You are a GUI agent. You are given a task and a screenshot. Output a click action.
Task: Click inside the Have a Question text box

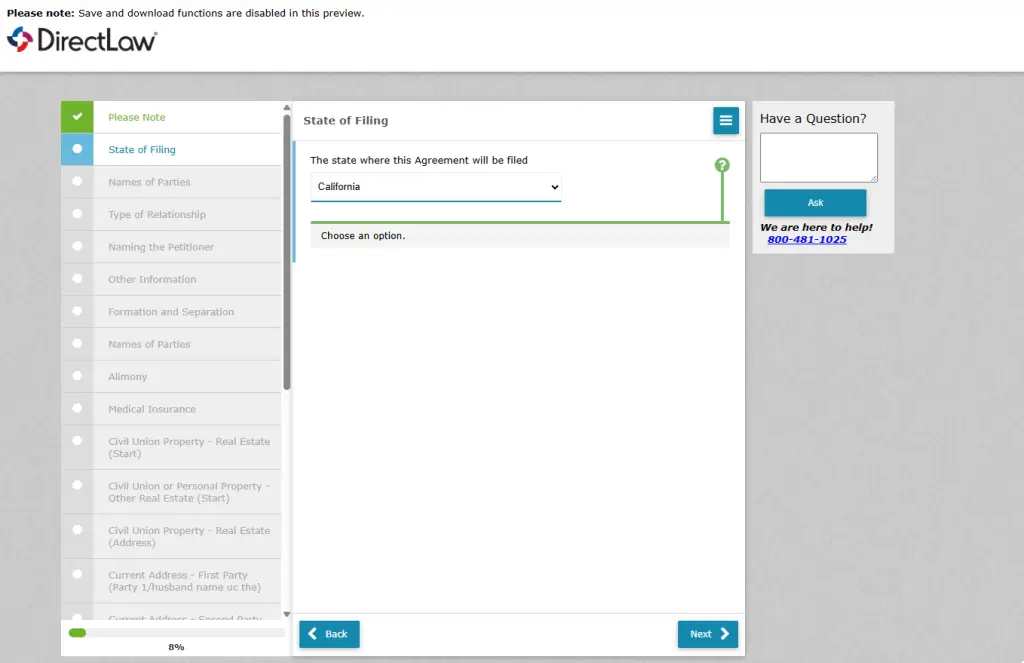click(818, 157)
